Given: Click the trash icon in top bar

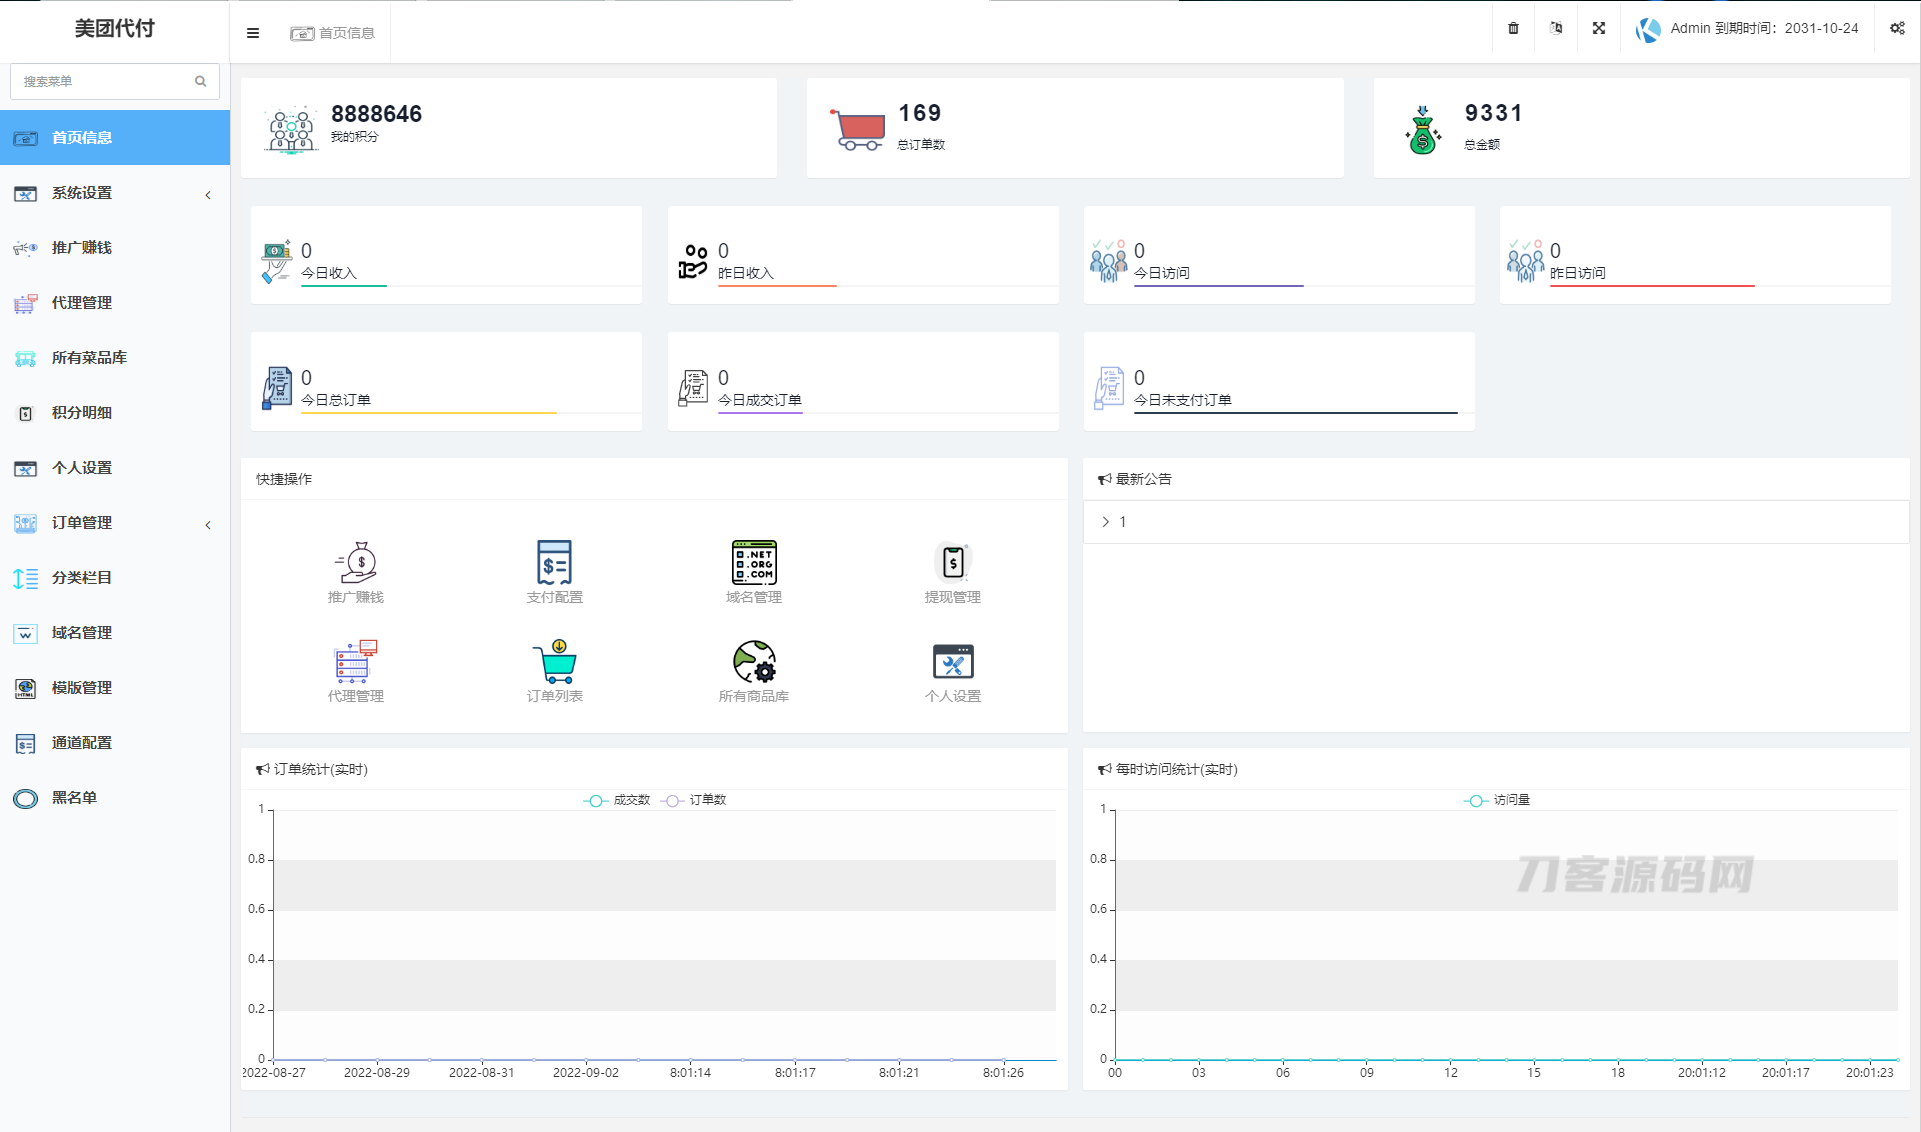Looking at the screenshot, I should click(x=1513, y=29).
